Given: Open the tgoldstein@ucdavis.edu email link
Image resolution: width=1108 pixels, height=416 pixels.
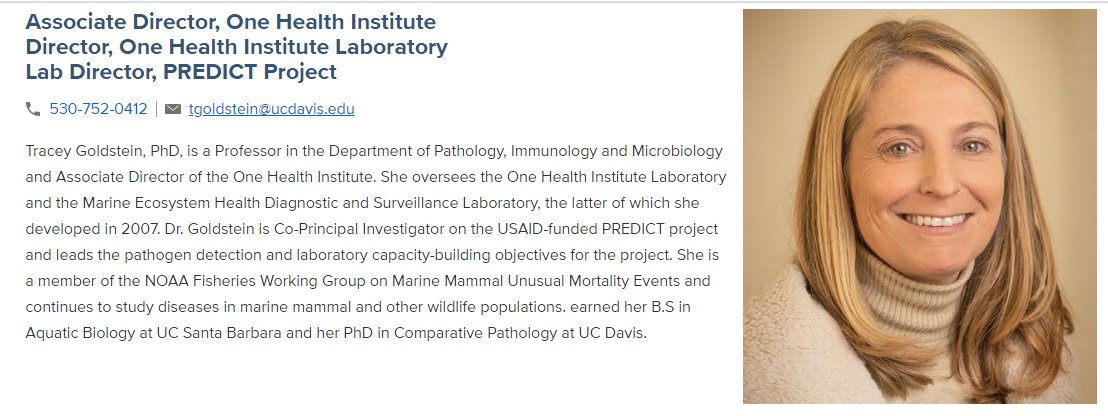Looking at the screenshot, I should pyautogui.click(x=271, y=109).
